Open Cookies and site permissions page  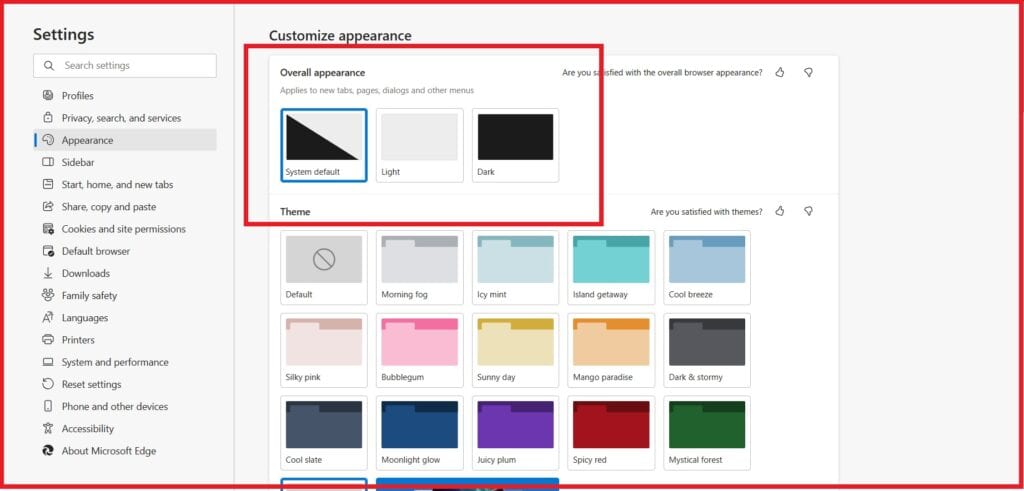(123, 229)
